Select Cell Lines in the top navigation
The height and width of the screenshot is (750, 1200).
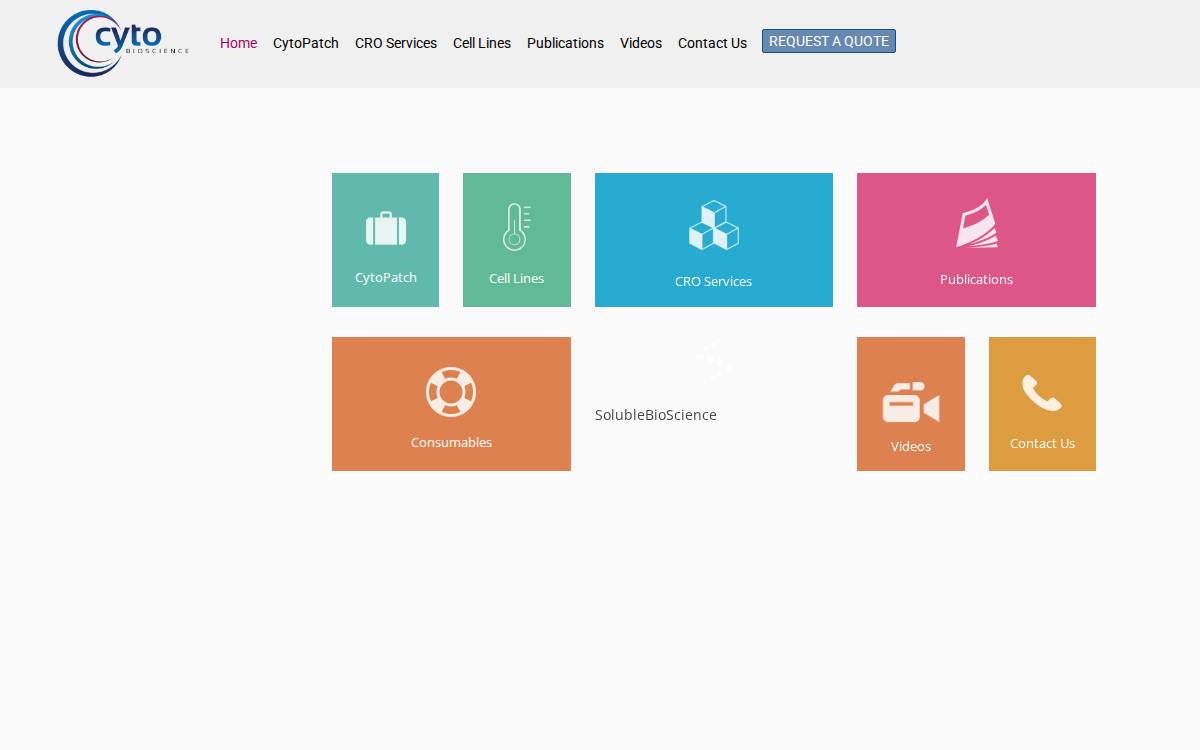click(482, 43)
